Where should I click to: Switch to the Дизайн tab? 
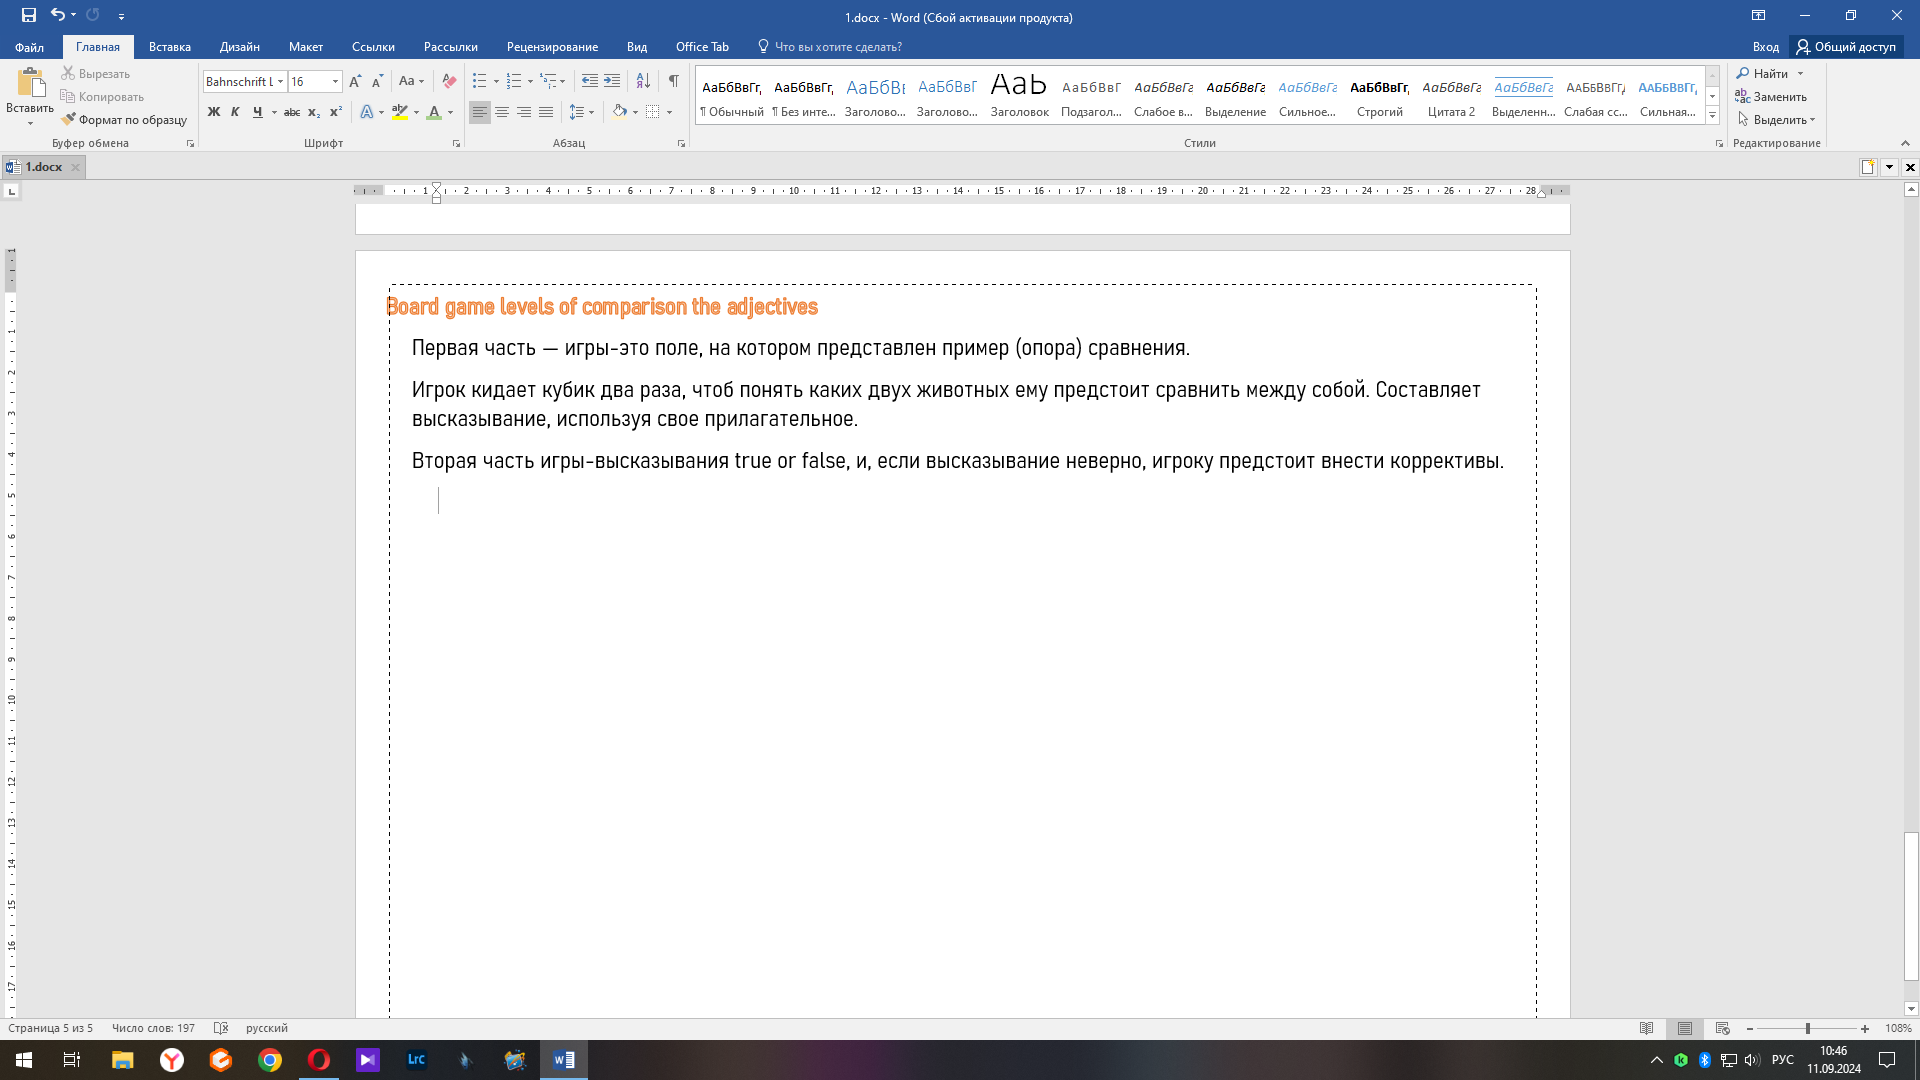[240, 47]
